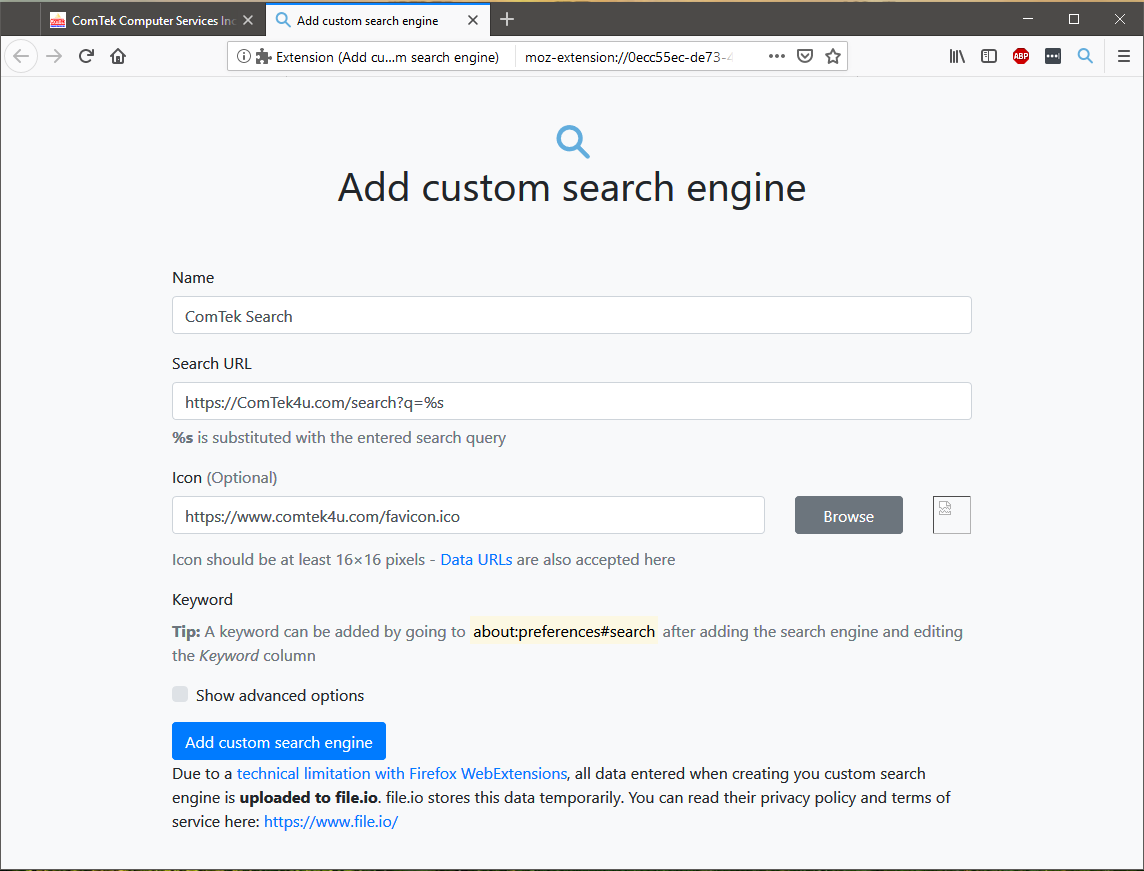
Task: Click the large magnifier logo above heading
Action: pos(573,142)
